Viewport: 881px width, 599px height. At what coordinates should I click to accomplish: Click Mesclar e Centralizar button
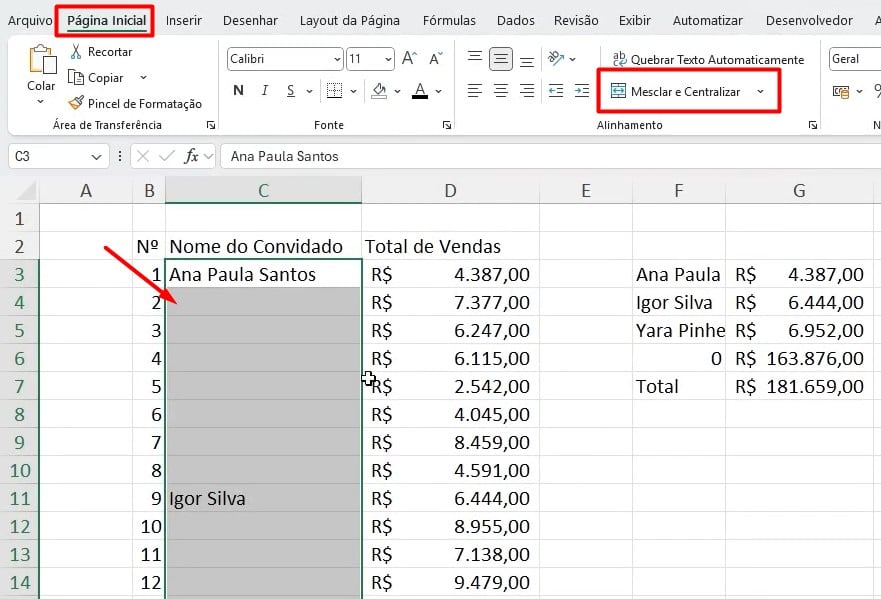676,92
